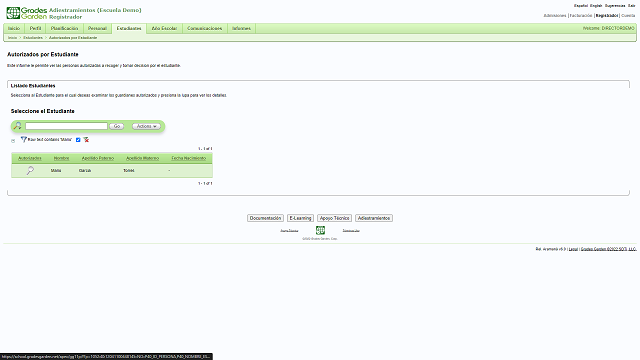The image size is (640, 360).
Task: Click the Adiestramientos footer button
Action: pos(374,218)
